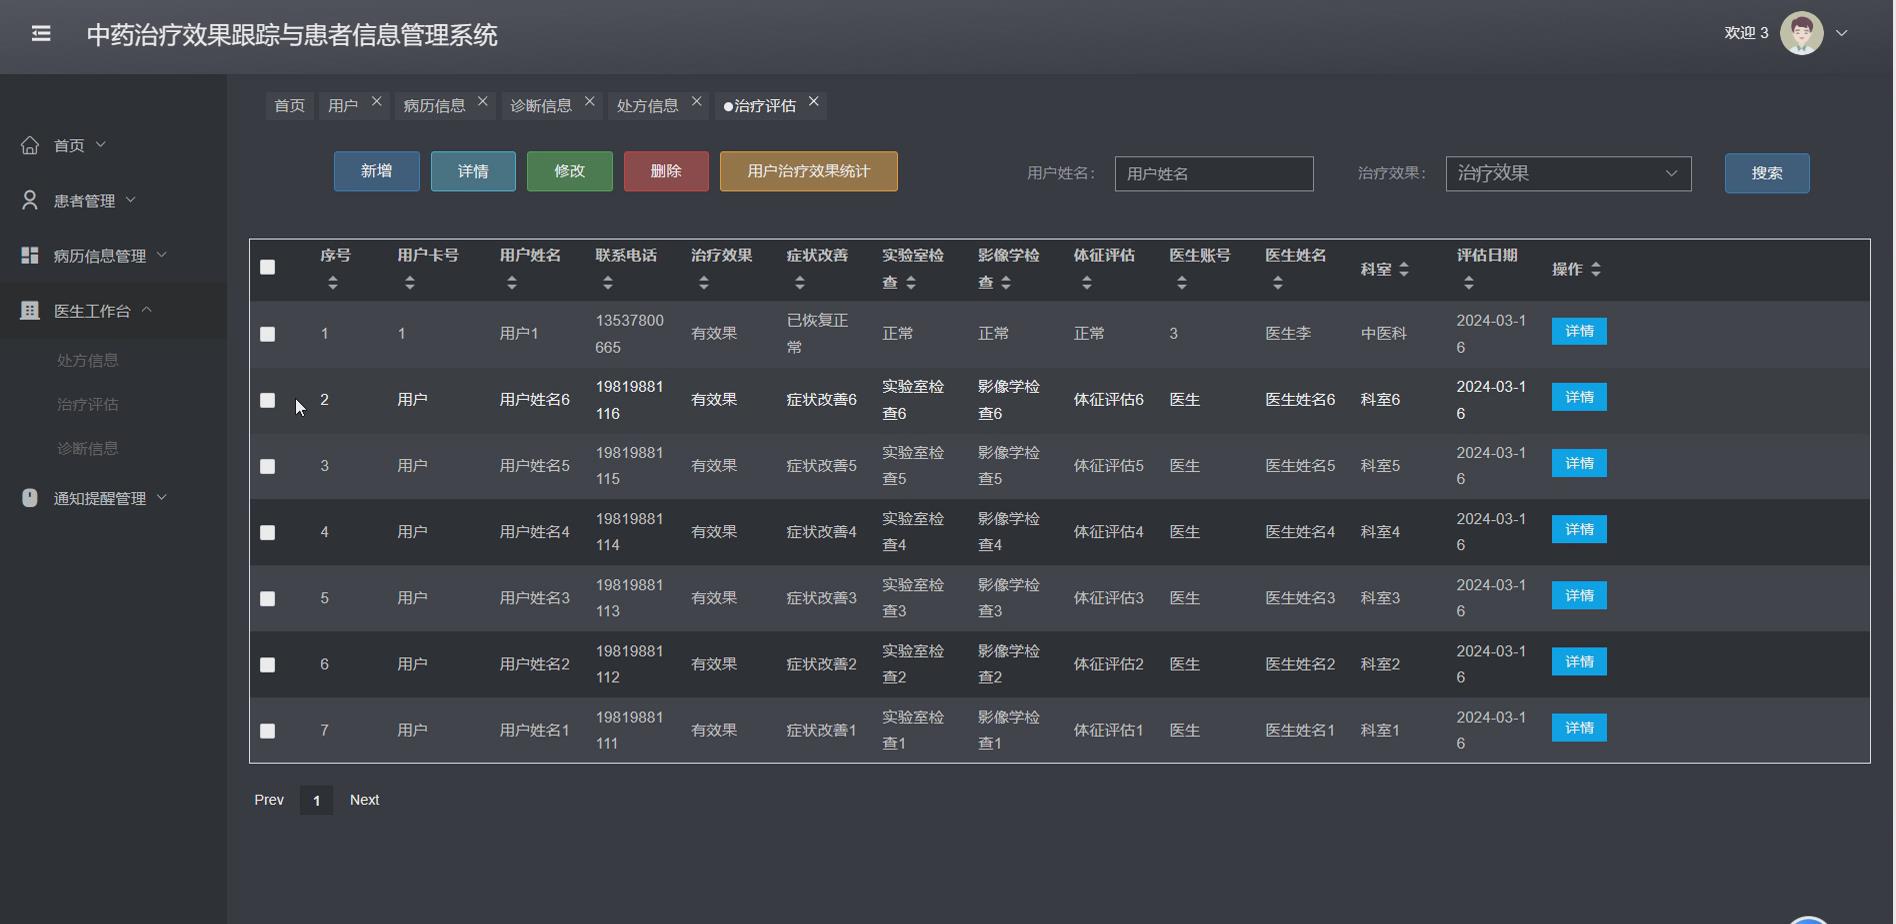Image resolution: width=1896 pixels, height=924 pixels.
Task: Type in the 用户姓名 search field
Action: point(1214,173)
